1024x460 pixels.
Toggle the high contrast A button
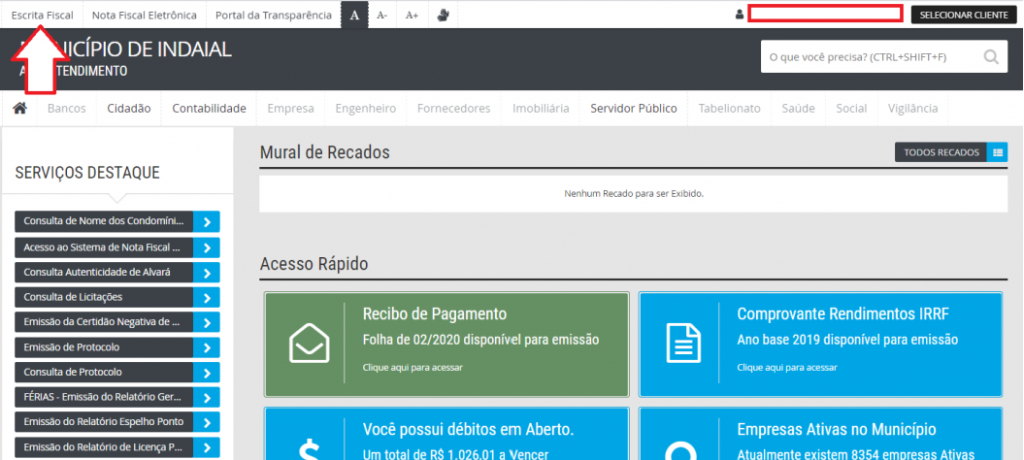pyautogui.click(x=354, y=15)
